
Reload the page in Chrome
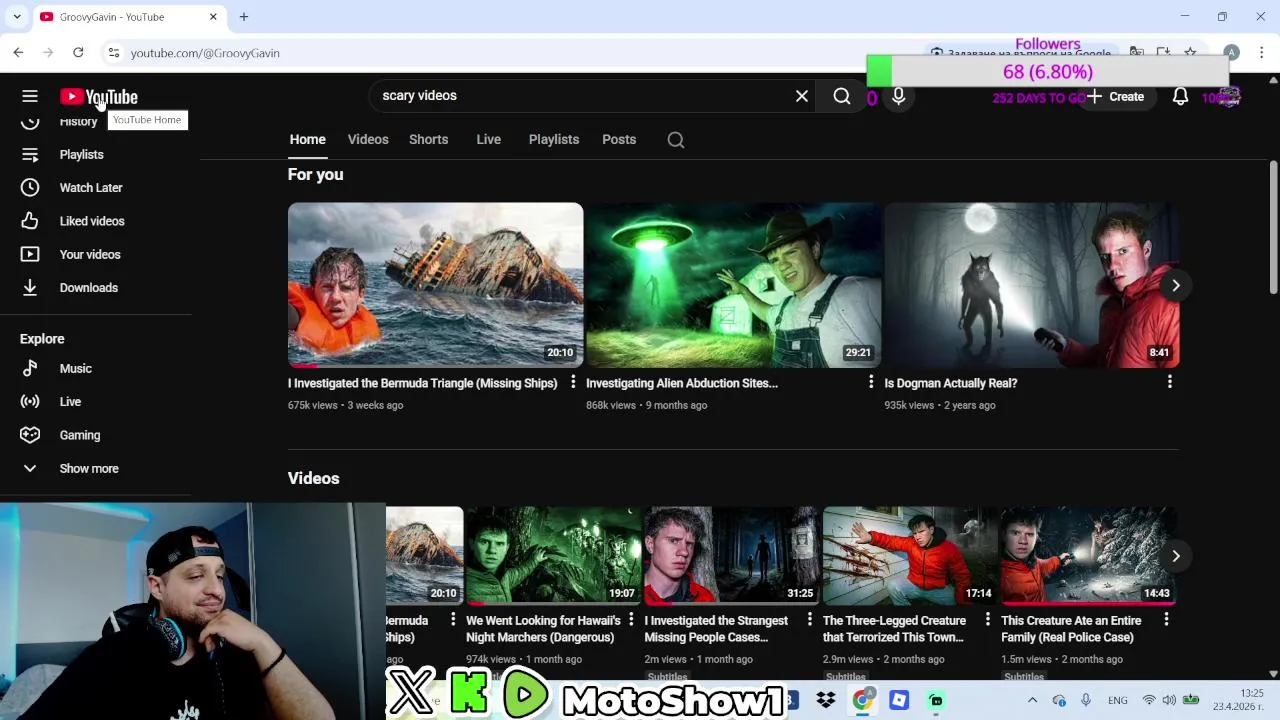(x=78, y=53)
